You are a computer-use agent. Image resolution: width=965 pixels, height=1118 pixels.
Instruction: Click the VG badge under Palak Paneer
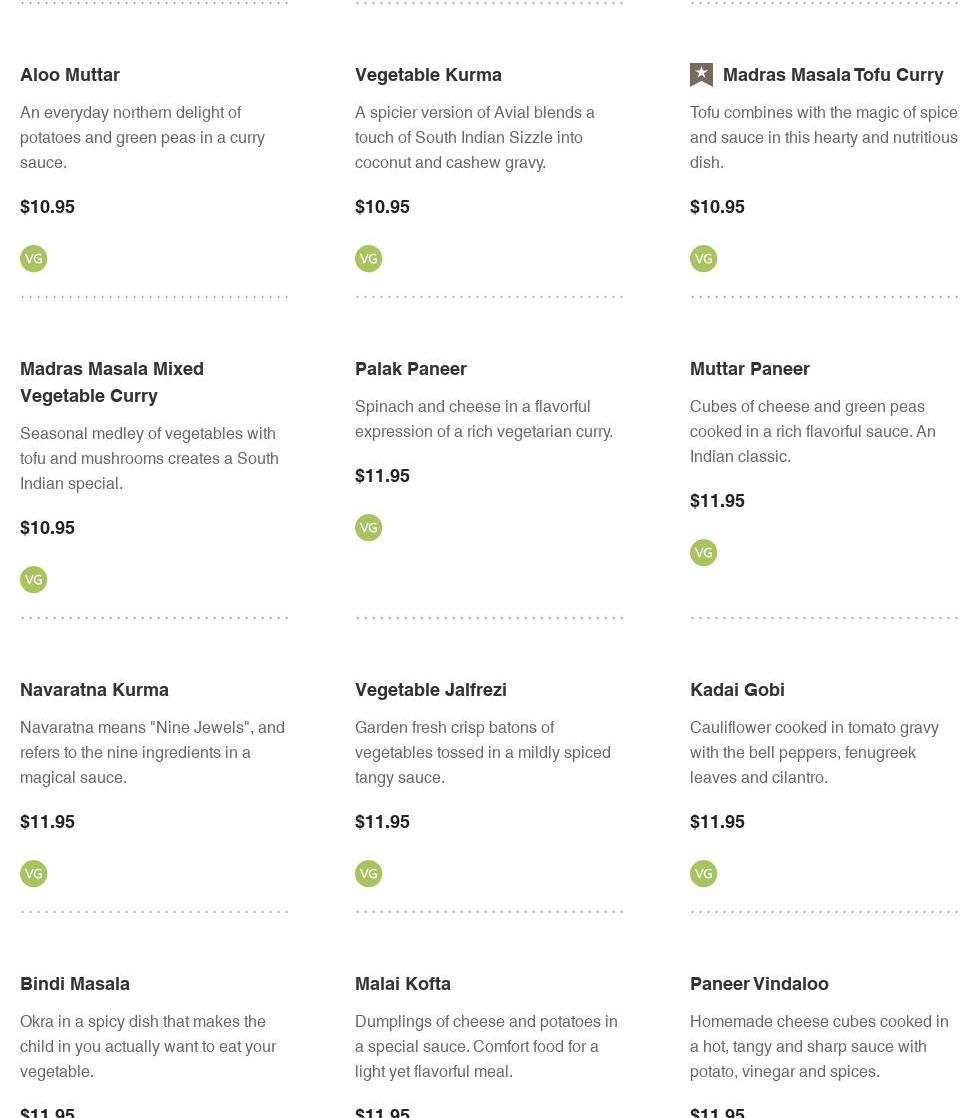pyautogui.click(x=369, y=528)
